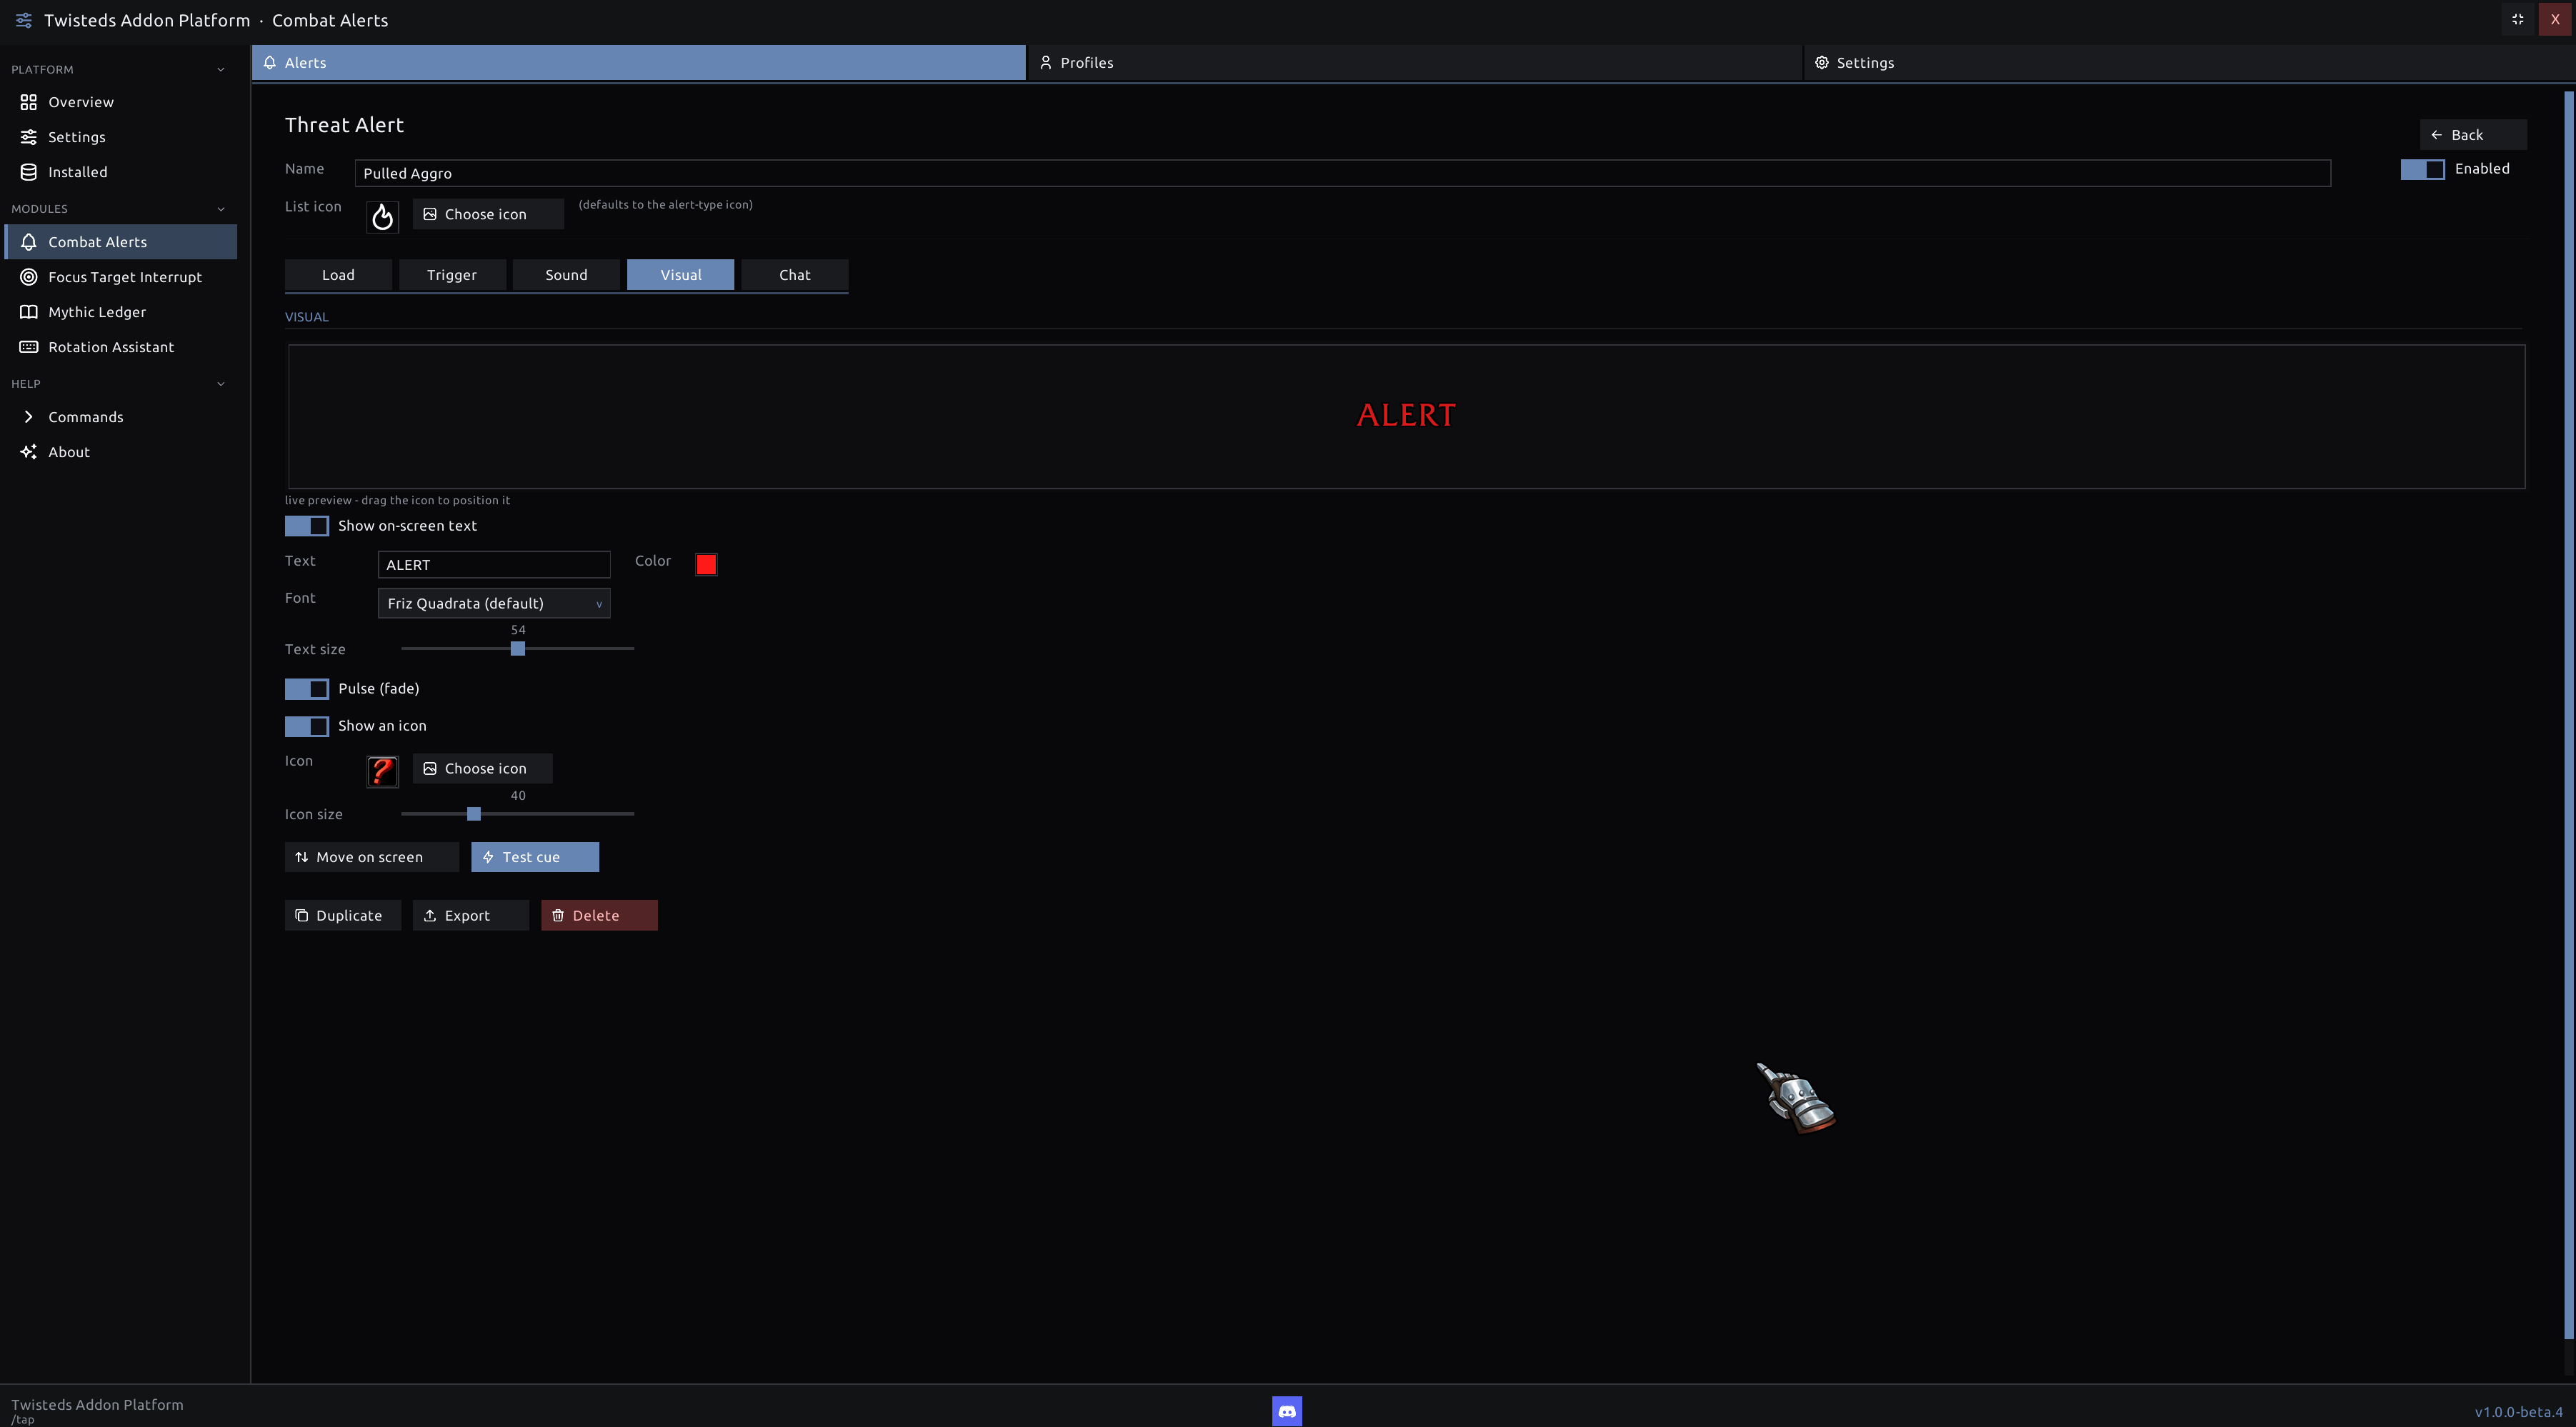This screenshot has width=2576, height=1427.
Task: Click the gear icon in Settings tab
Action: point(1822,62)
